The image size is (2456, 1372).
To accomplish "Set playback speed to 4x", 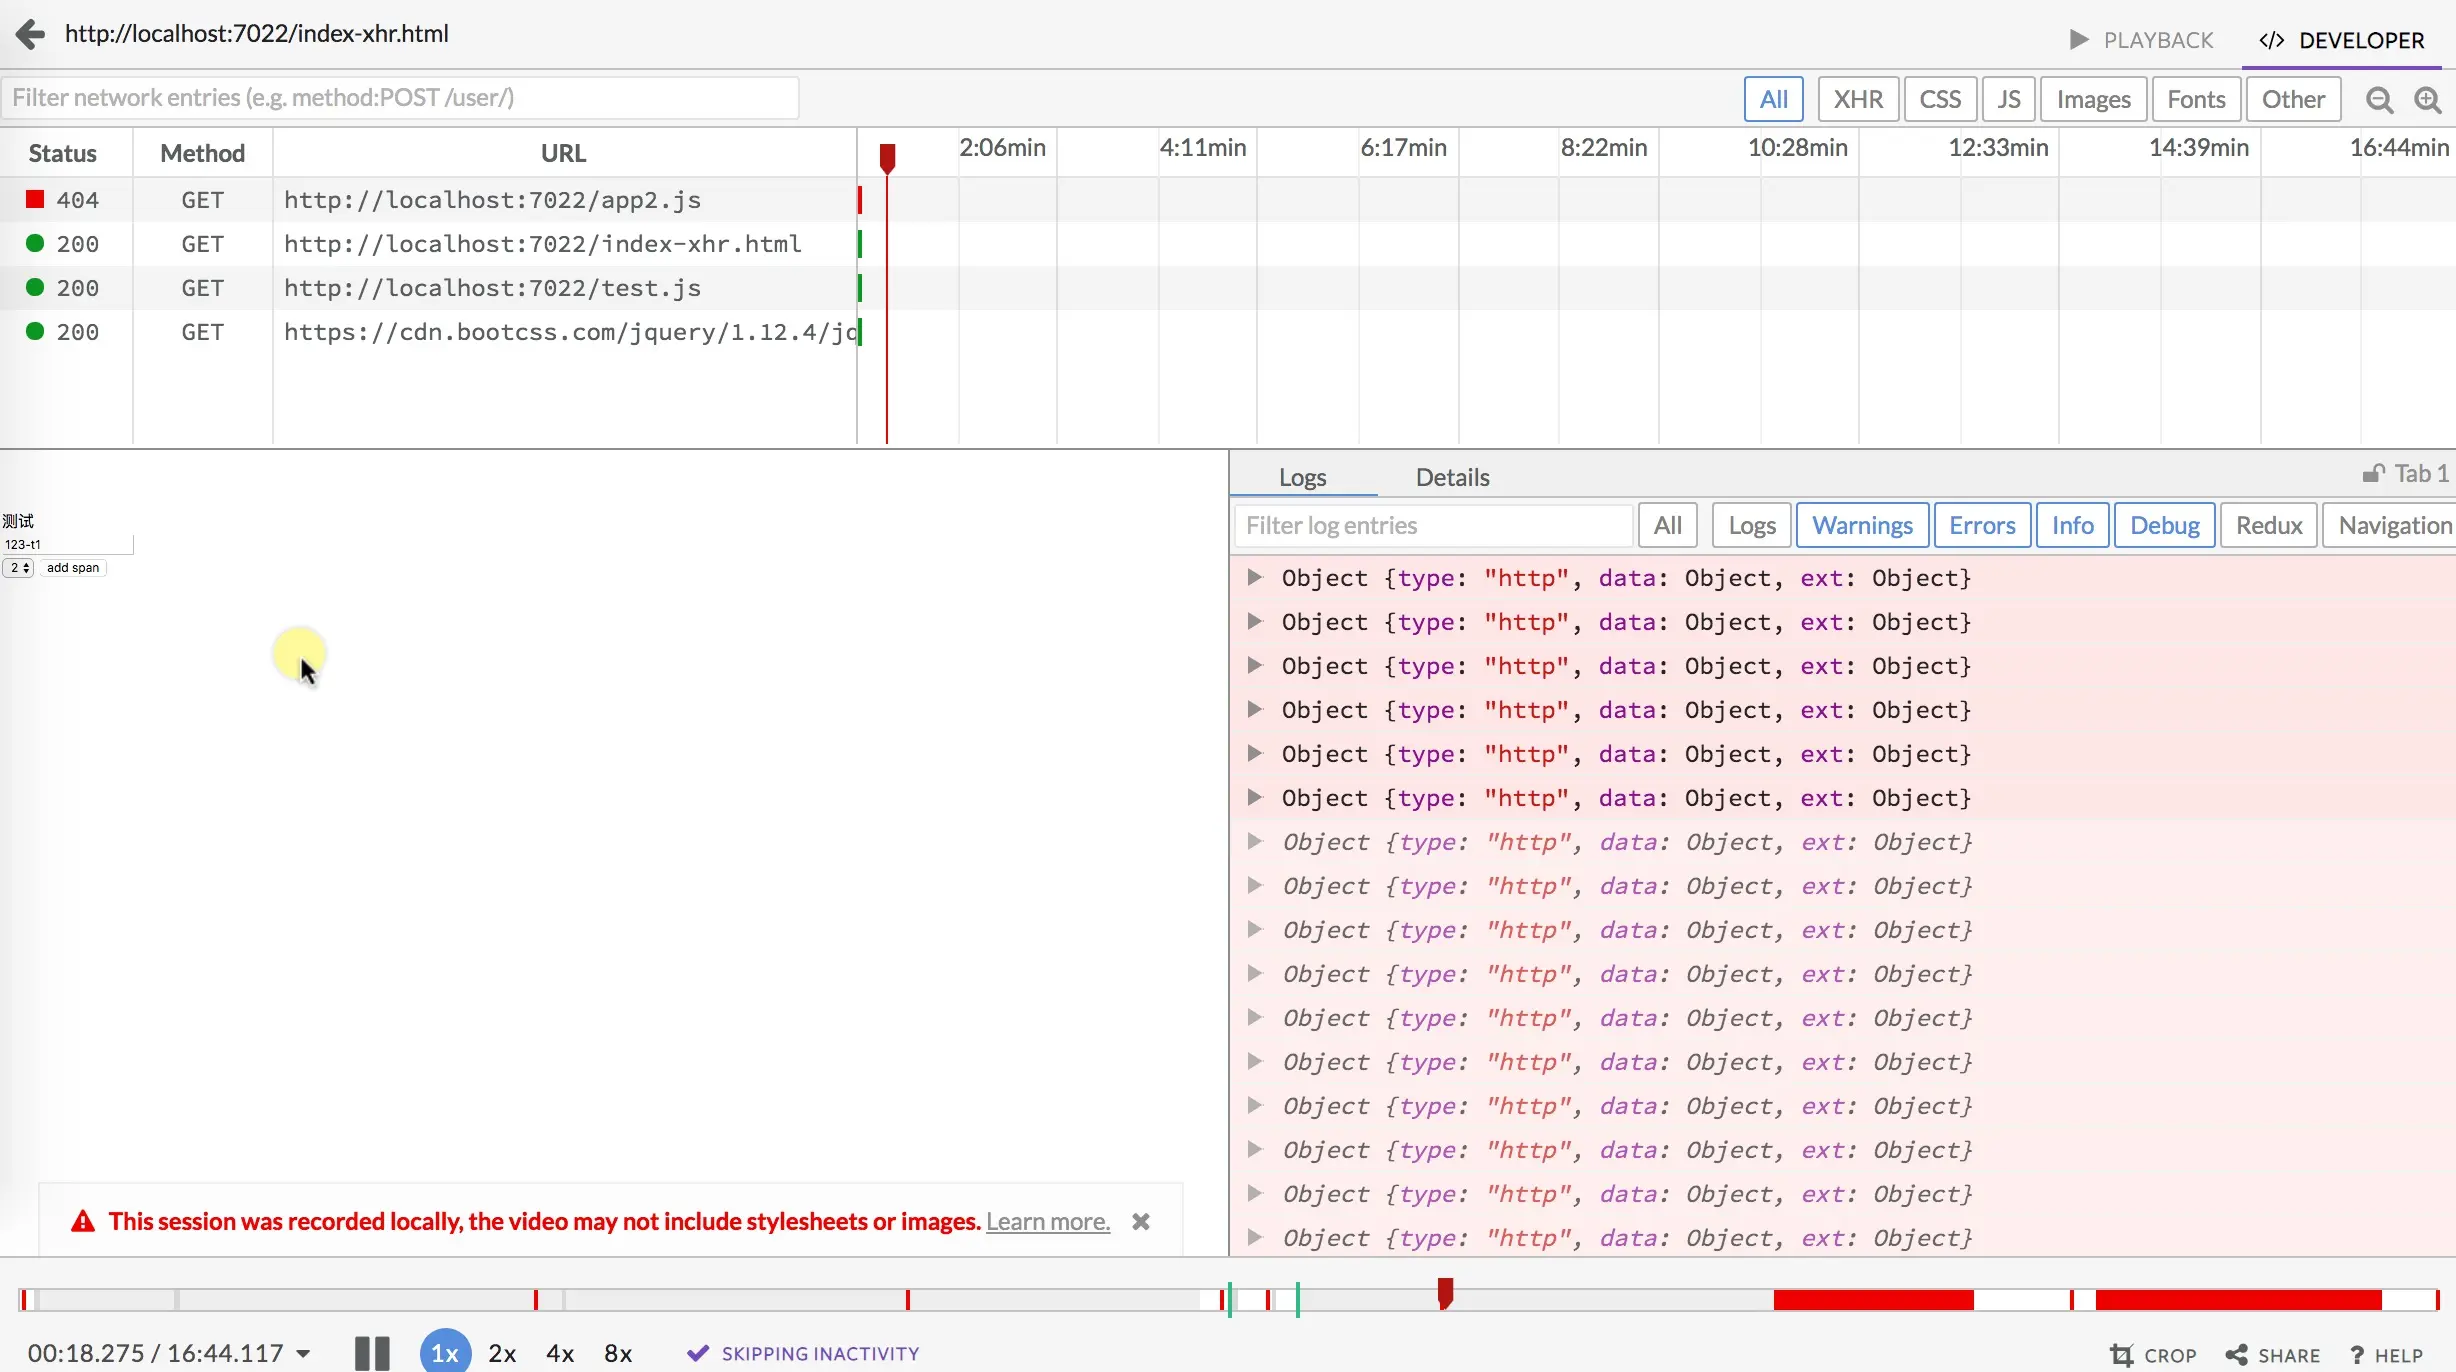I will tap(560, 1353).
